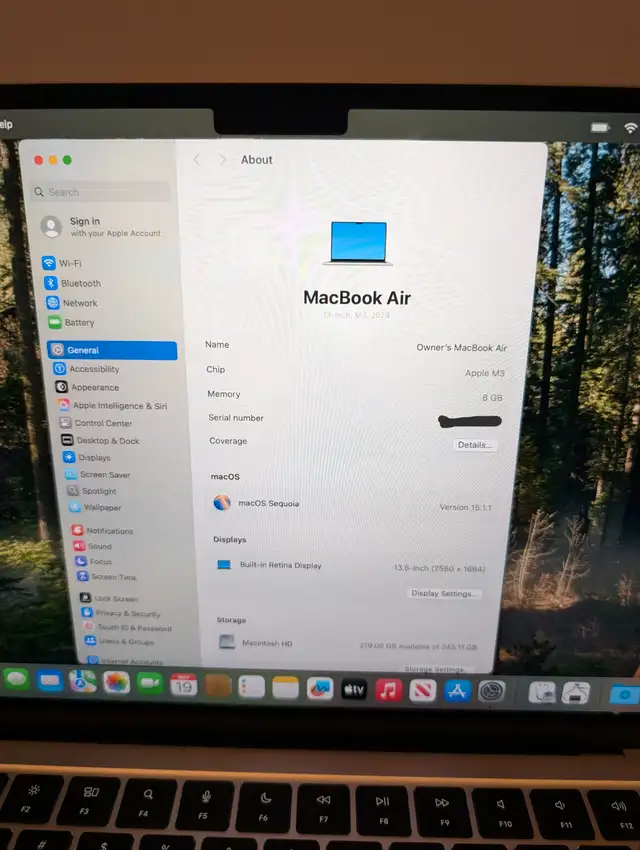This screenshot has width=640, height=850.
Task: Click the "8 GB" memory value
Action: (x=492, y=397)
